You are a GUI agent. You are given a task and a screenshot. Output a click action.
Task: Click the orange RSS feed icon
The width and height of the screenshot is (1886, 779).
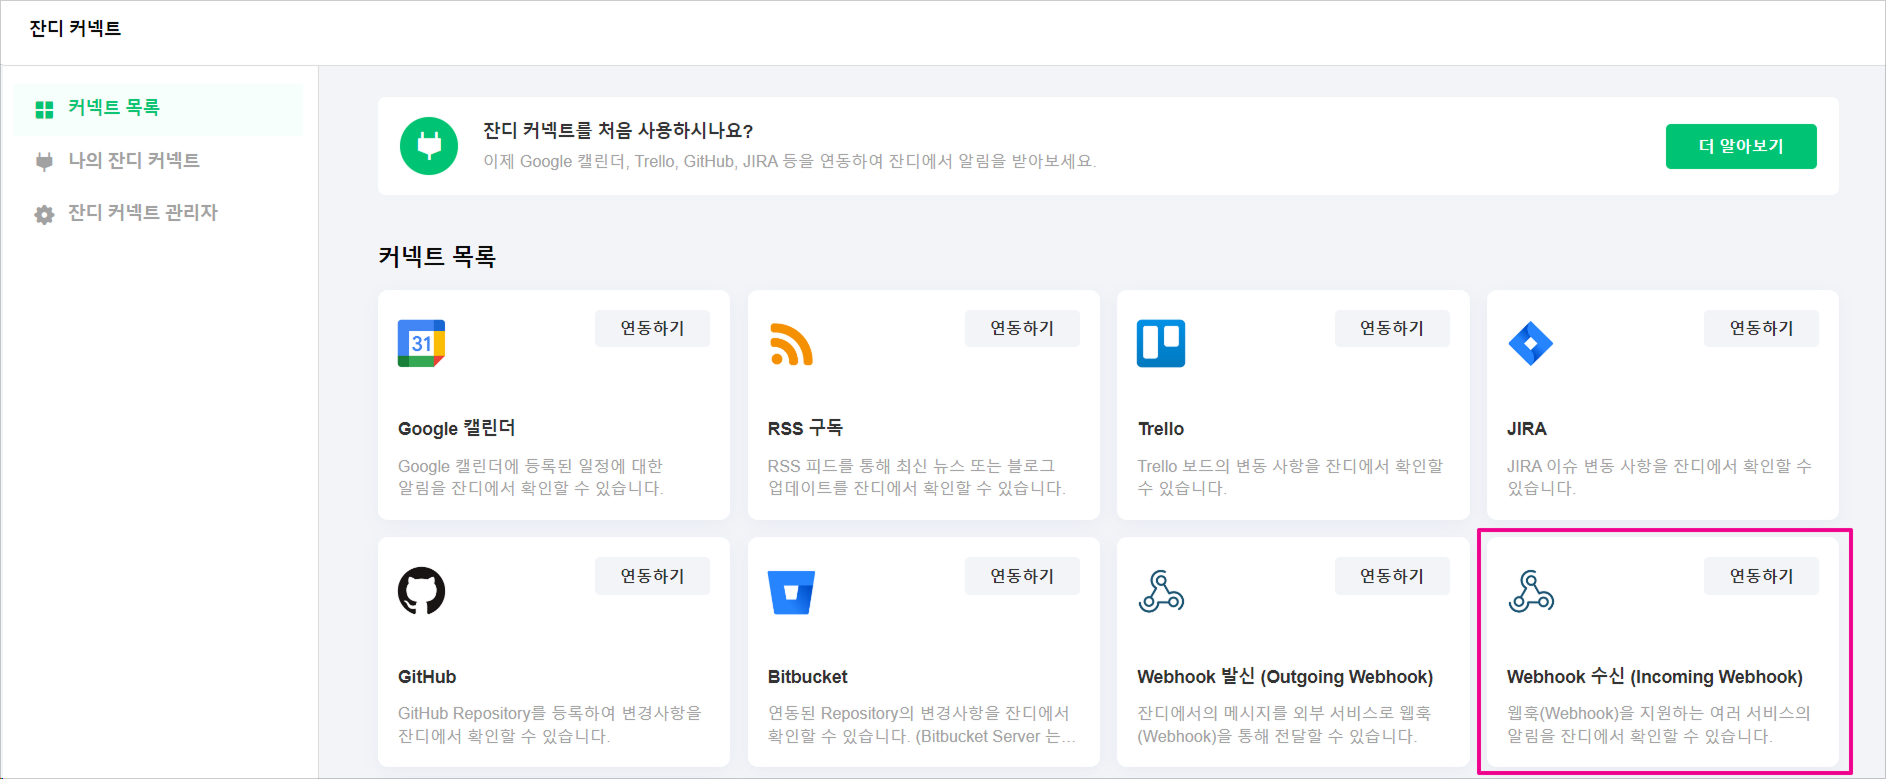pyautogui.click(x=791, y=344)
